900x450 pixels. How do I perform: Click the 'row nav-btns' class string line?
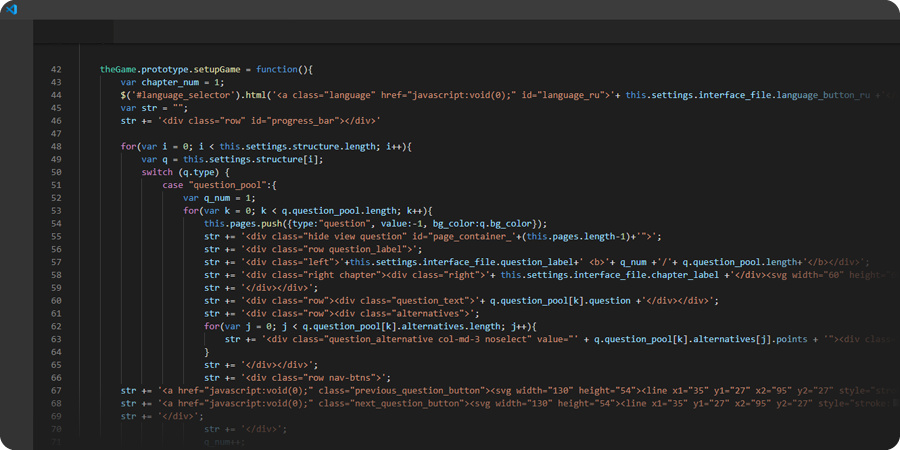point(297,378)
